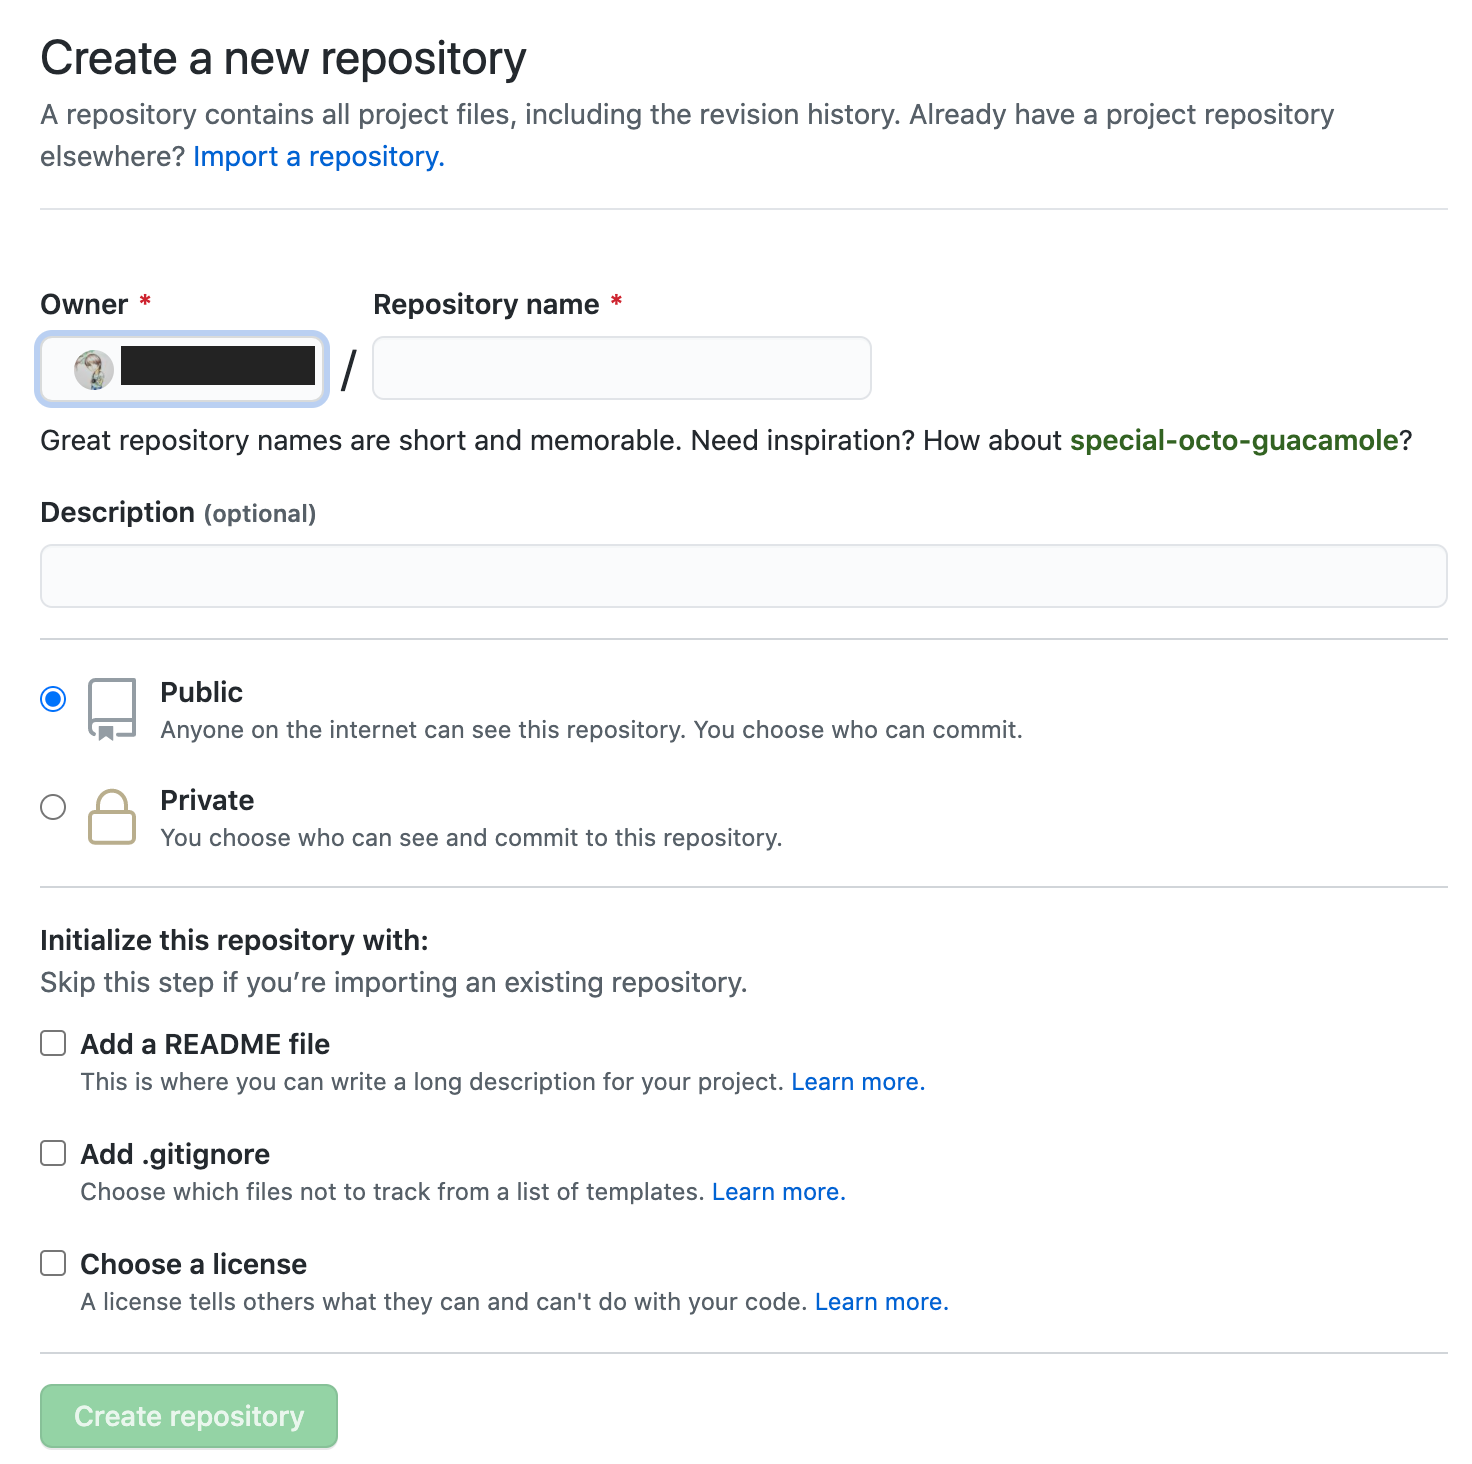This screenshot has height=1464, width=1472.
Task: Click the public repository book icon
Action: coord(111,709)
